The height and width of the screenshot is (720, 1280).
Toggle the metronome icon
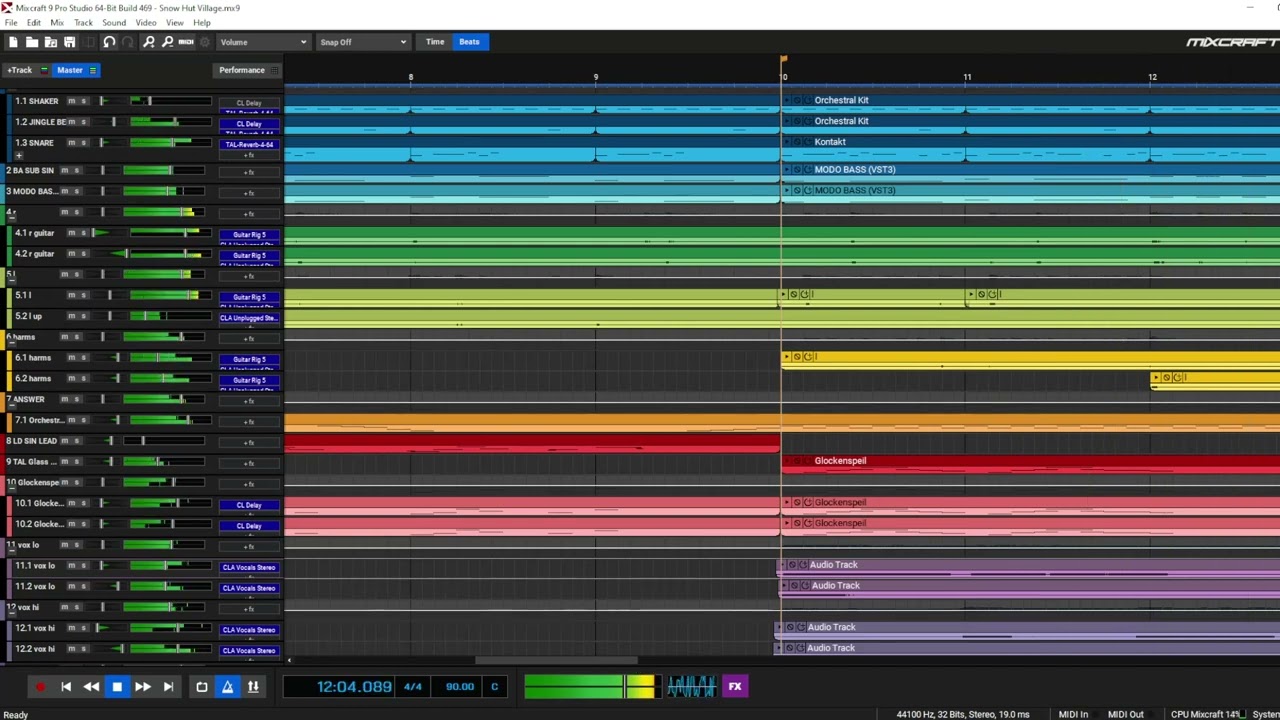coord(227,687)
